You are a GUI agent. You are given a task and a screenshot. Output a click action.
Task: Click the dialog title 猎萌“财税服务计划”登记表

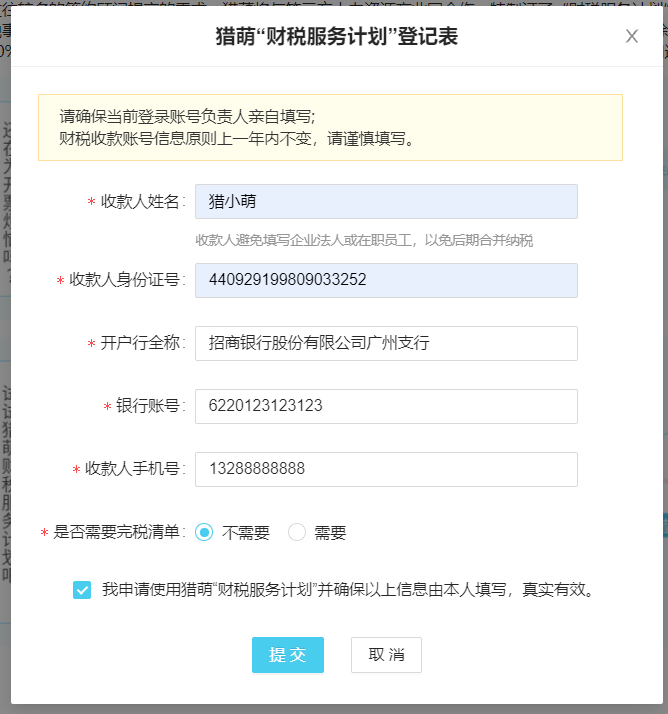click(337, 36)
